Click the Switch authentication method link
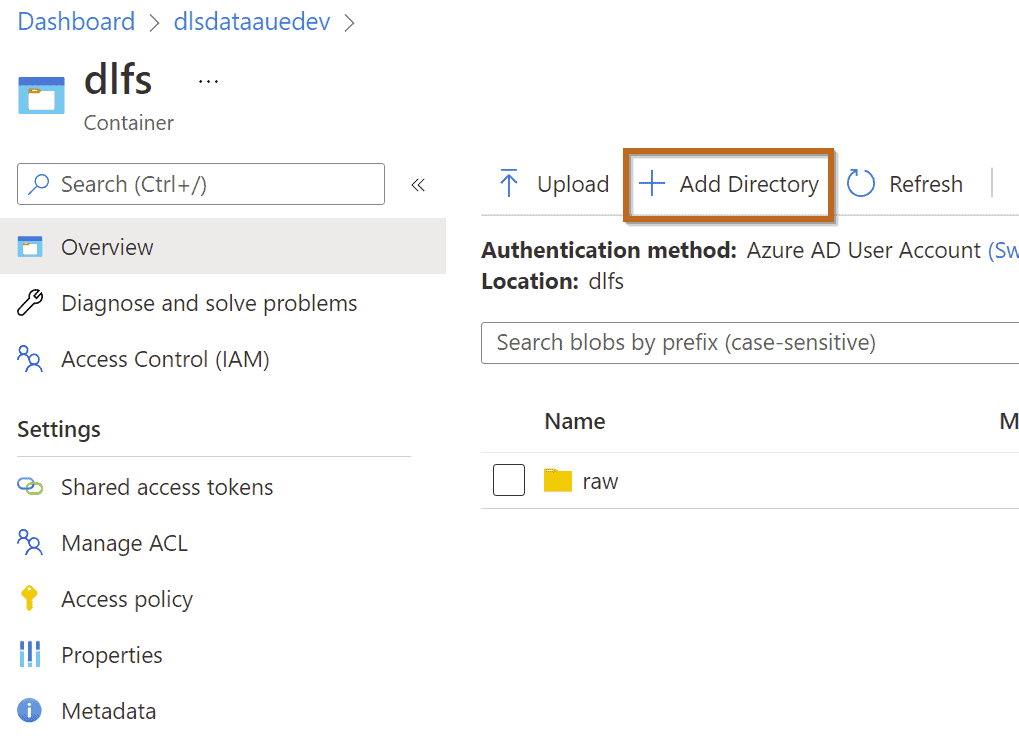Screen dimensions: 1019x751 coord(1003,250)
